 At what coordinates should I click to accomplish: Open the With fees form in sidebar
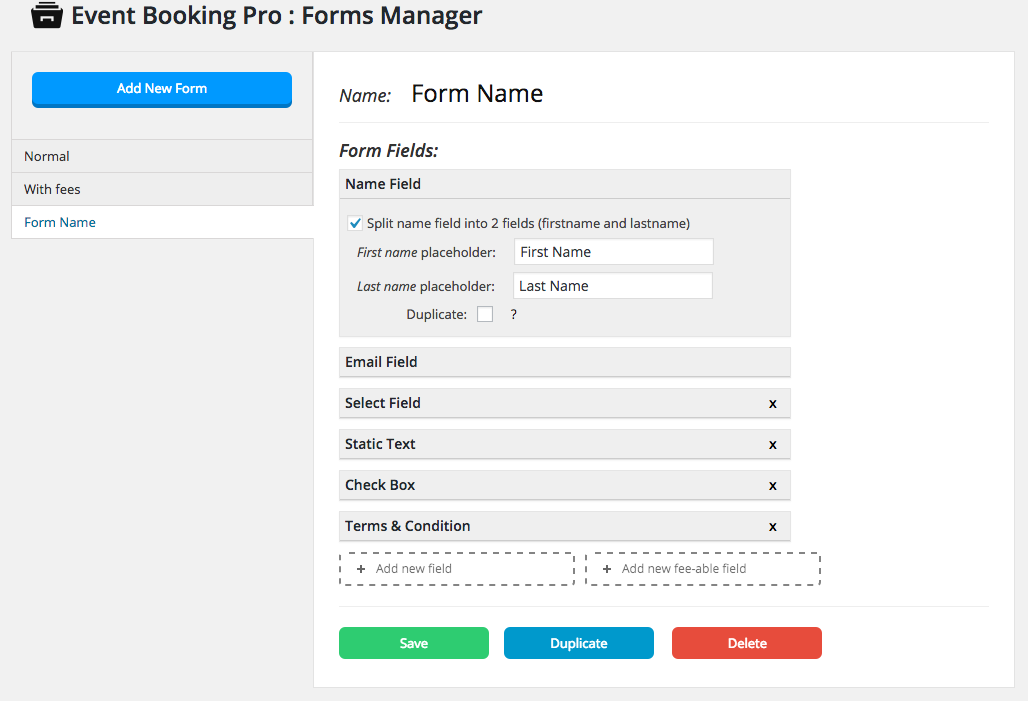click(x=162, y=189)
